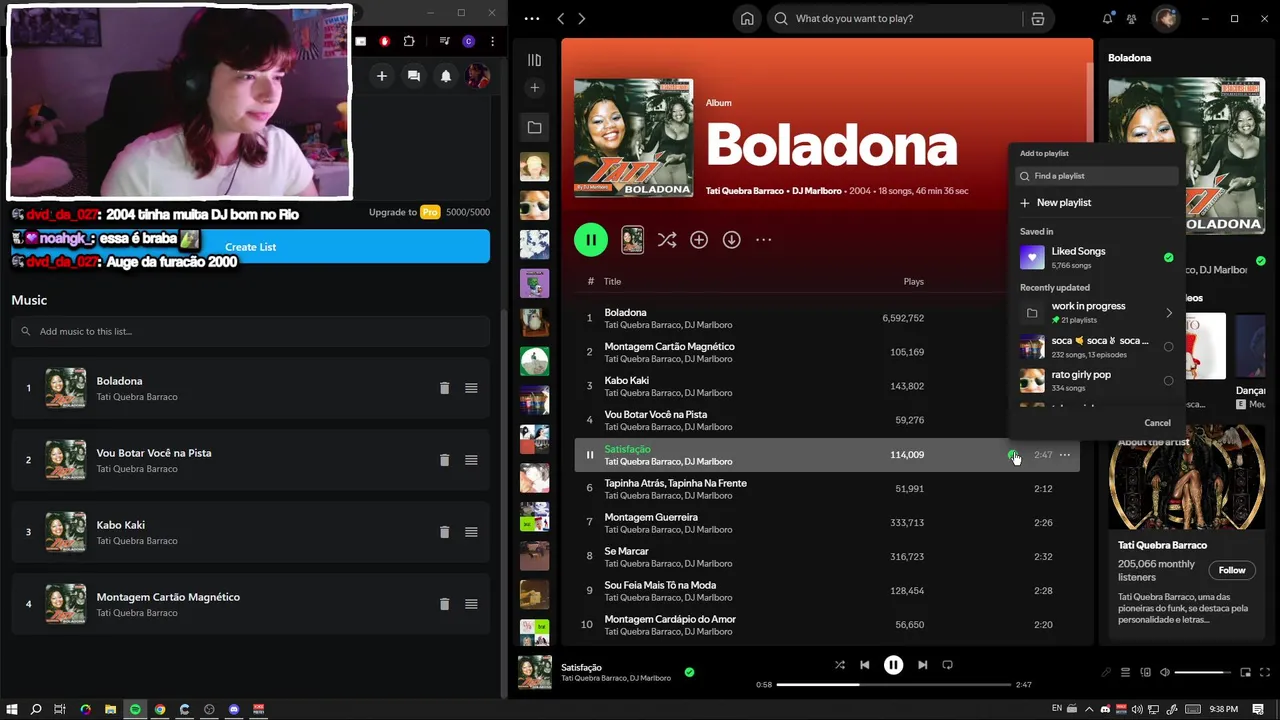Delete Vou Botar Você na Pista from the list
Screen dimensions: 1280x720
pos(444,460)
